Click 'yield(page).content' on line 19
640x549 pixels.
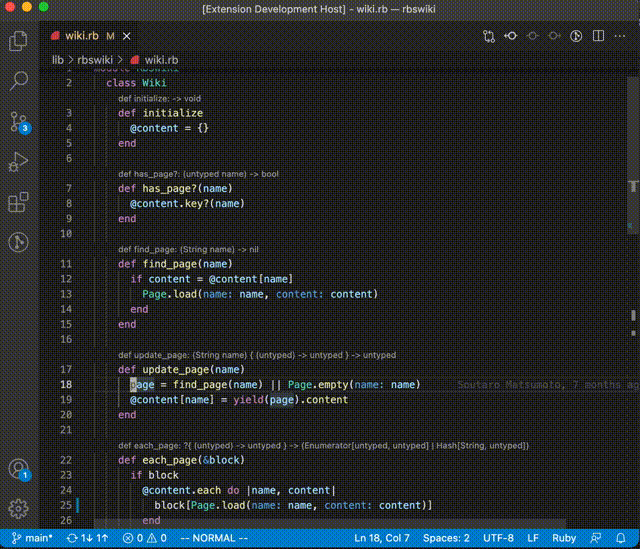[x=290, y=400]
